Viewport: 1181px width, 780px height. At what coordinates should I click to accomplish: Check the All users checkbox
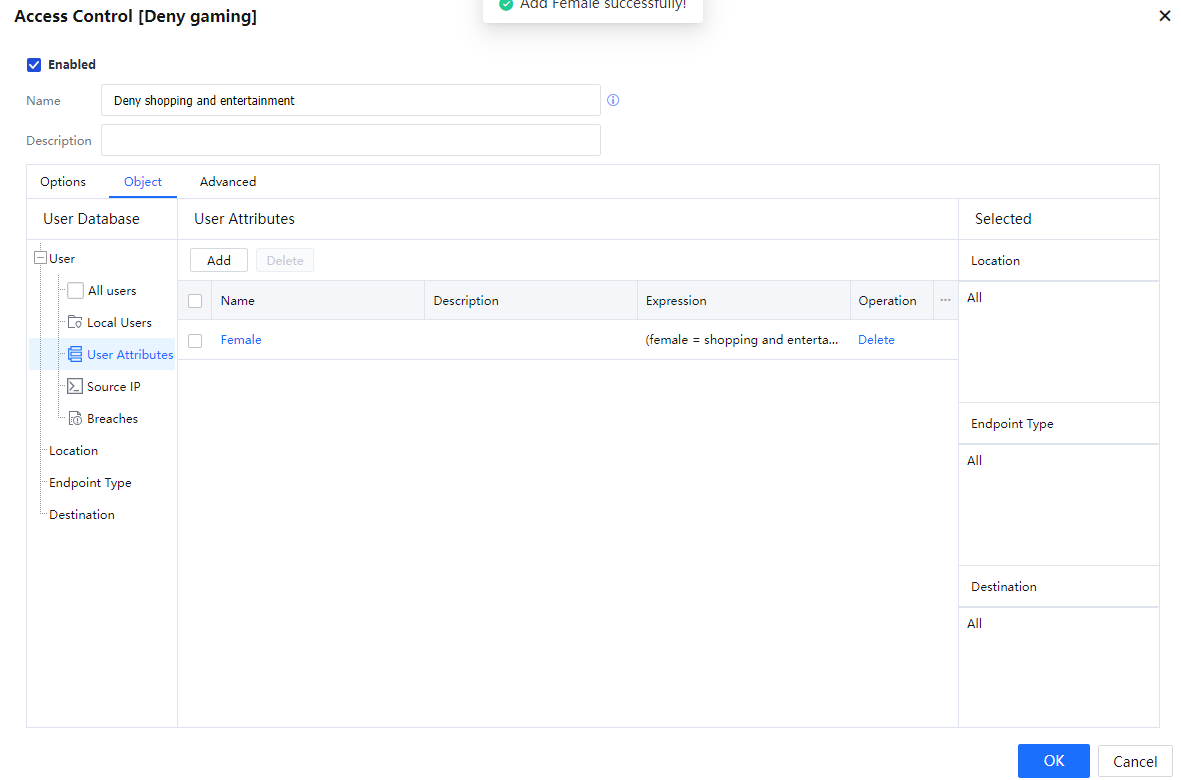click(x=75, y=291)
